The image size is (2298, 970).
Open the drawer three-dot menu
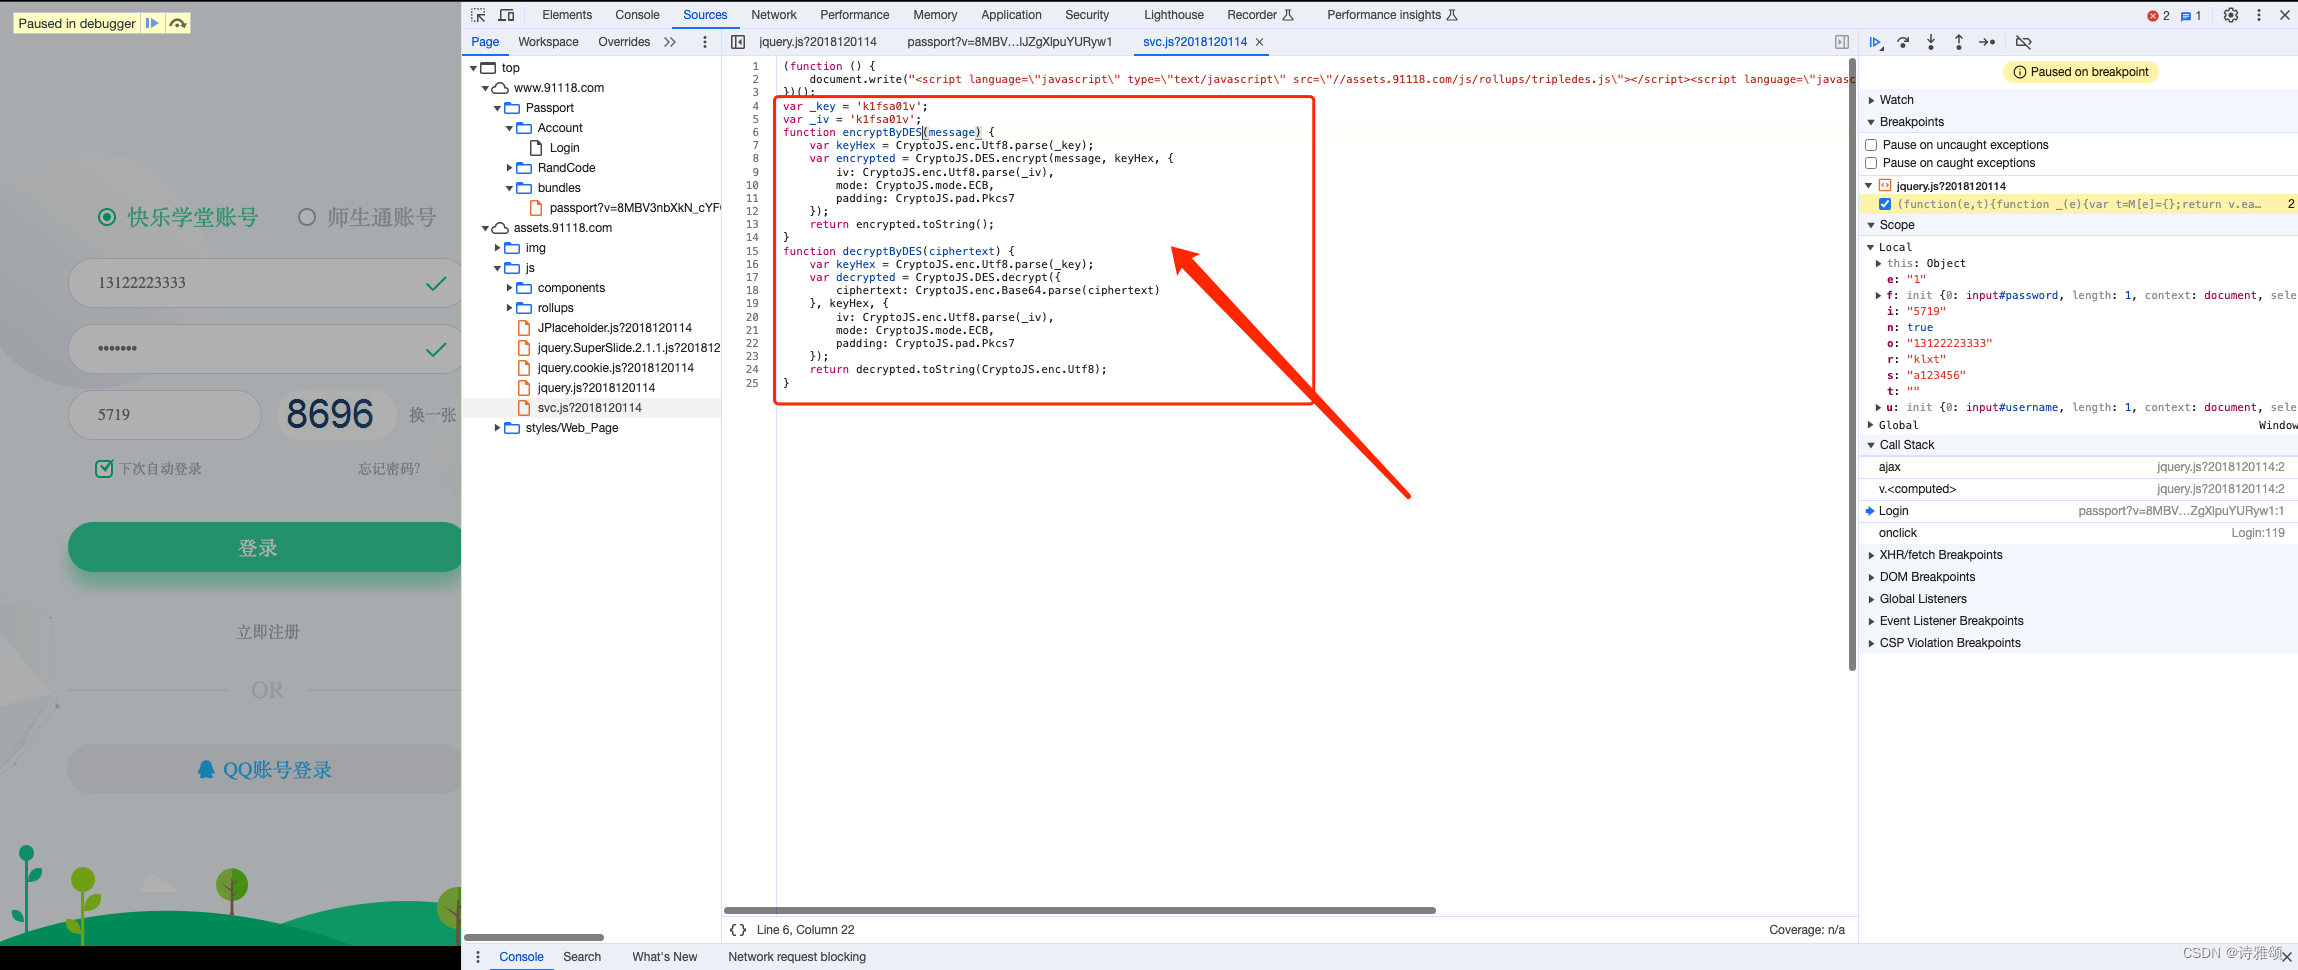(x=478, y=957)
